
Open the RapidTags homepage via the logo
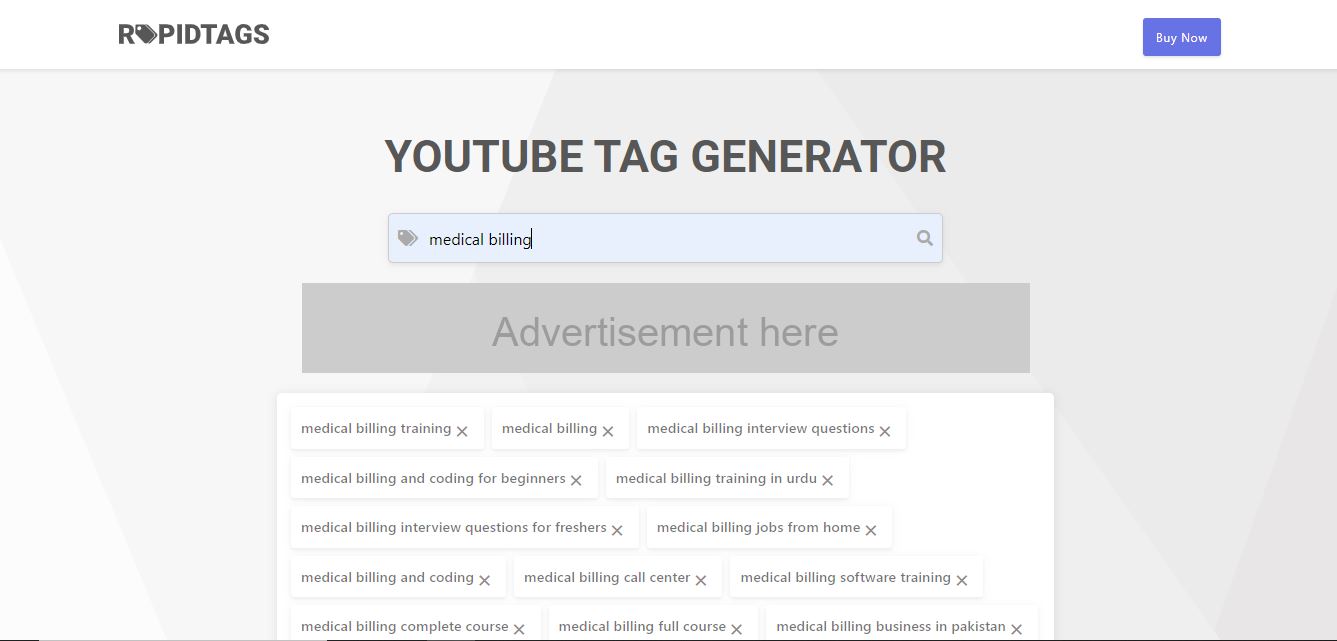pyautogui.click(x=193, y=33)
